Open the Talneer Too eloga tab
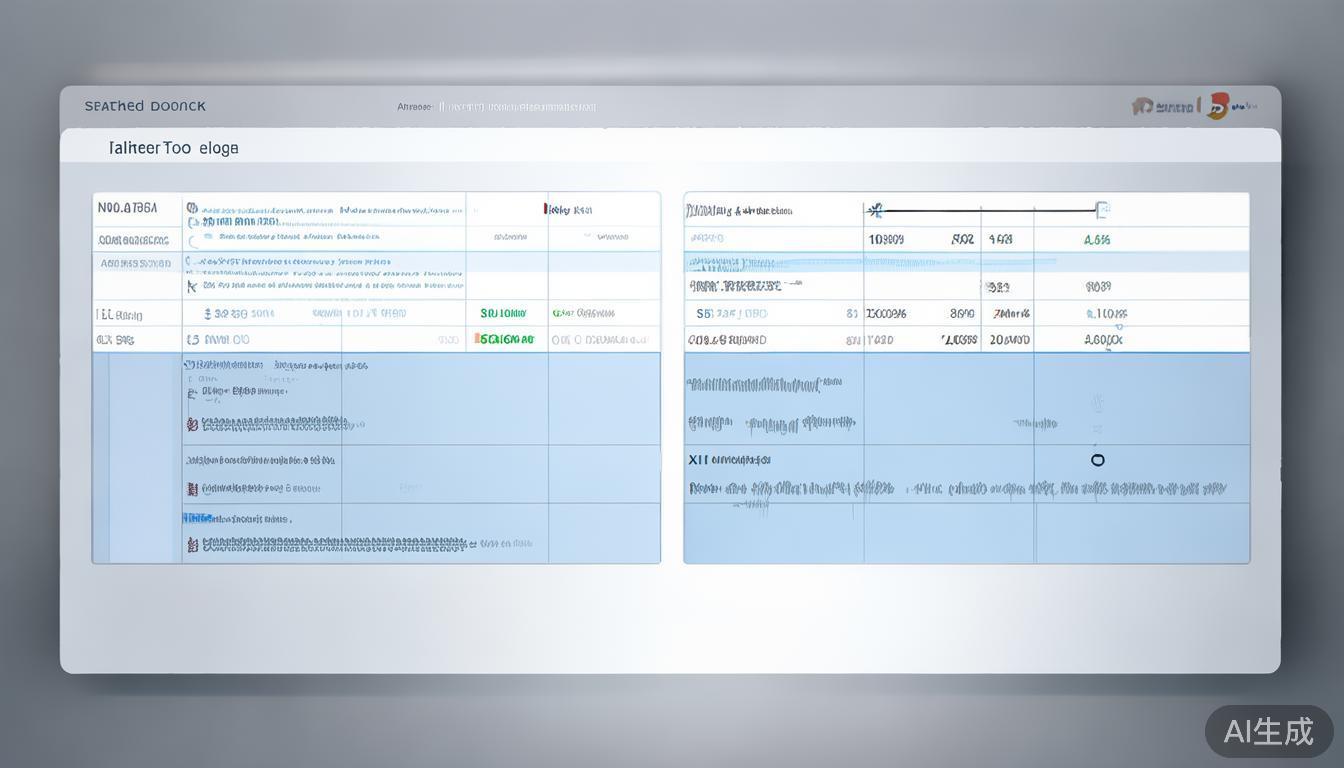The height and width of the screenshot is (768, 1344). coord(173,148)
